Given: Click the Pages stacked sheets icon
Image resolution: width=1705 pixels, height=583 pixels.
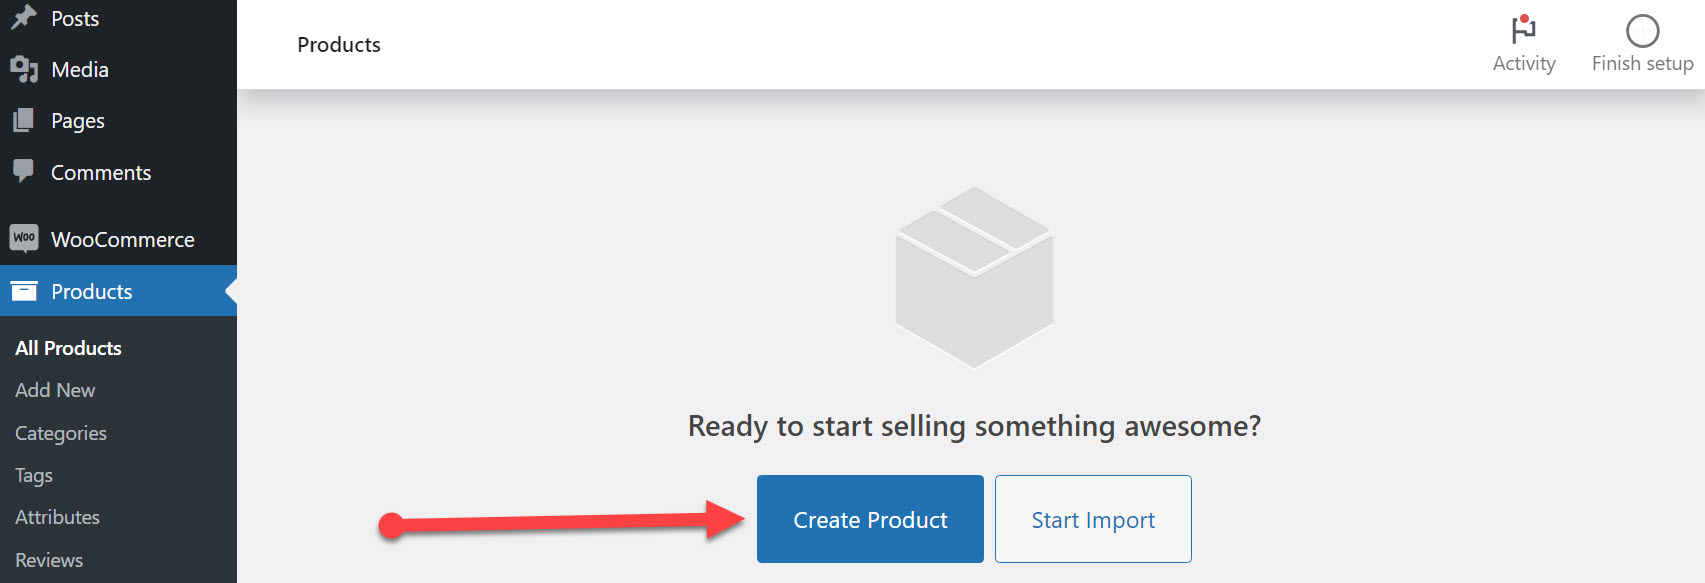Looking at the screenshot, I should [24, 121].
